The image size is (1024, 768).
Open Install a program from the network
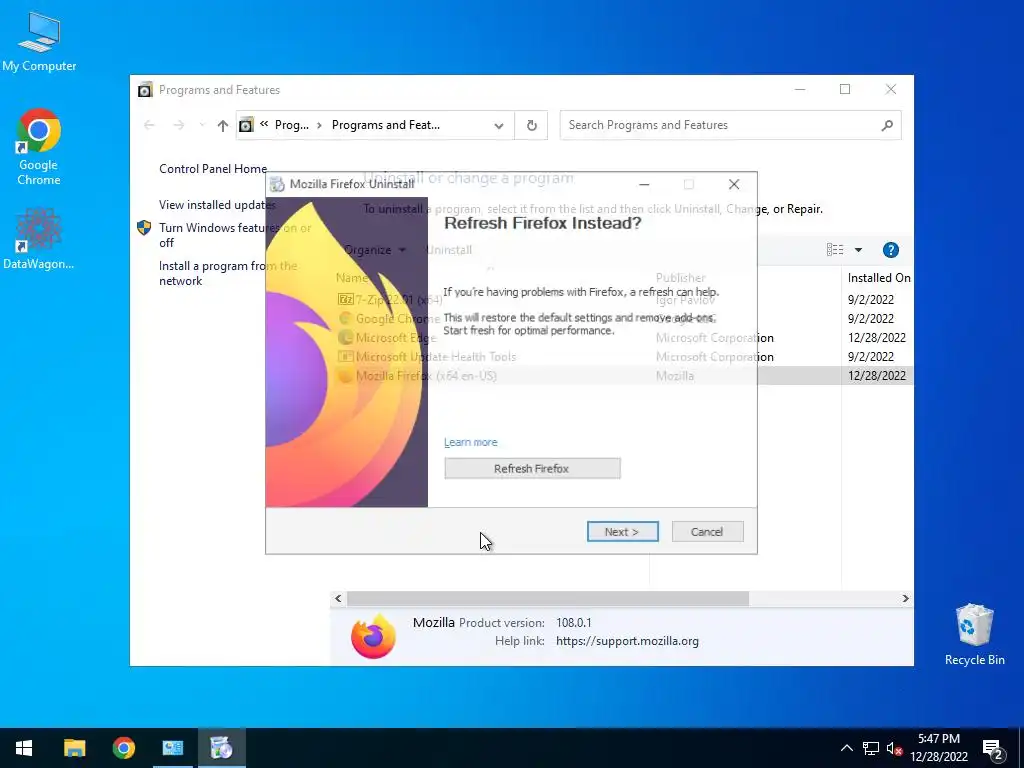pyautogui.click(x=228, y=273)
